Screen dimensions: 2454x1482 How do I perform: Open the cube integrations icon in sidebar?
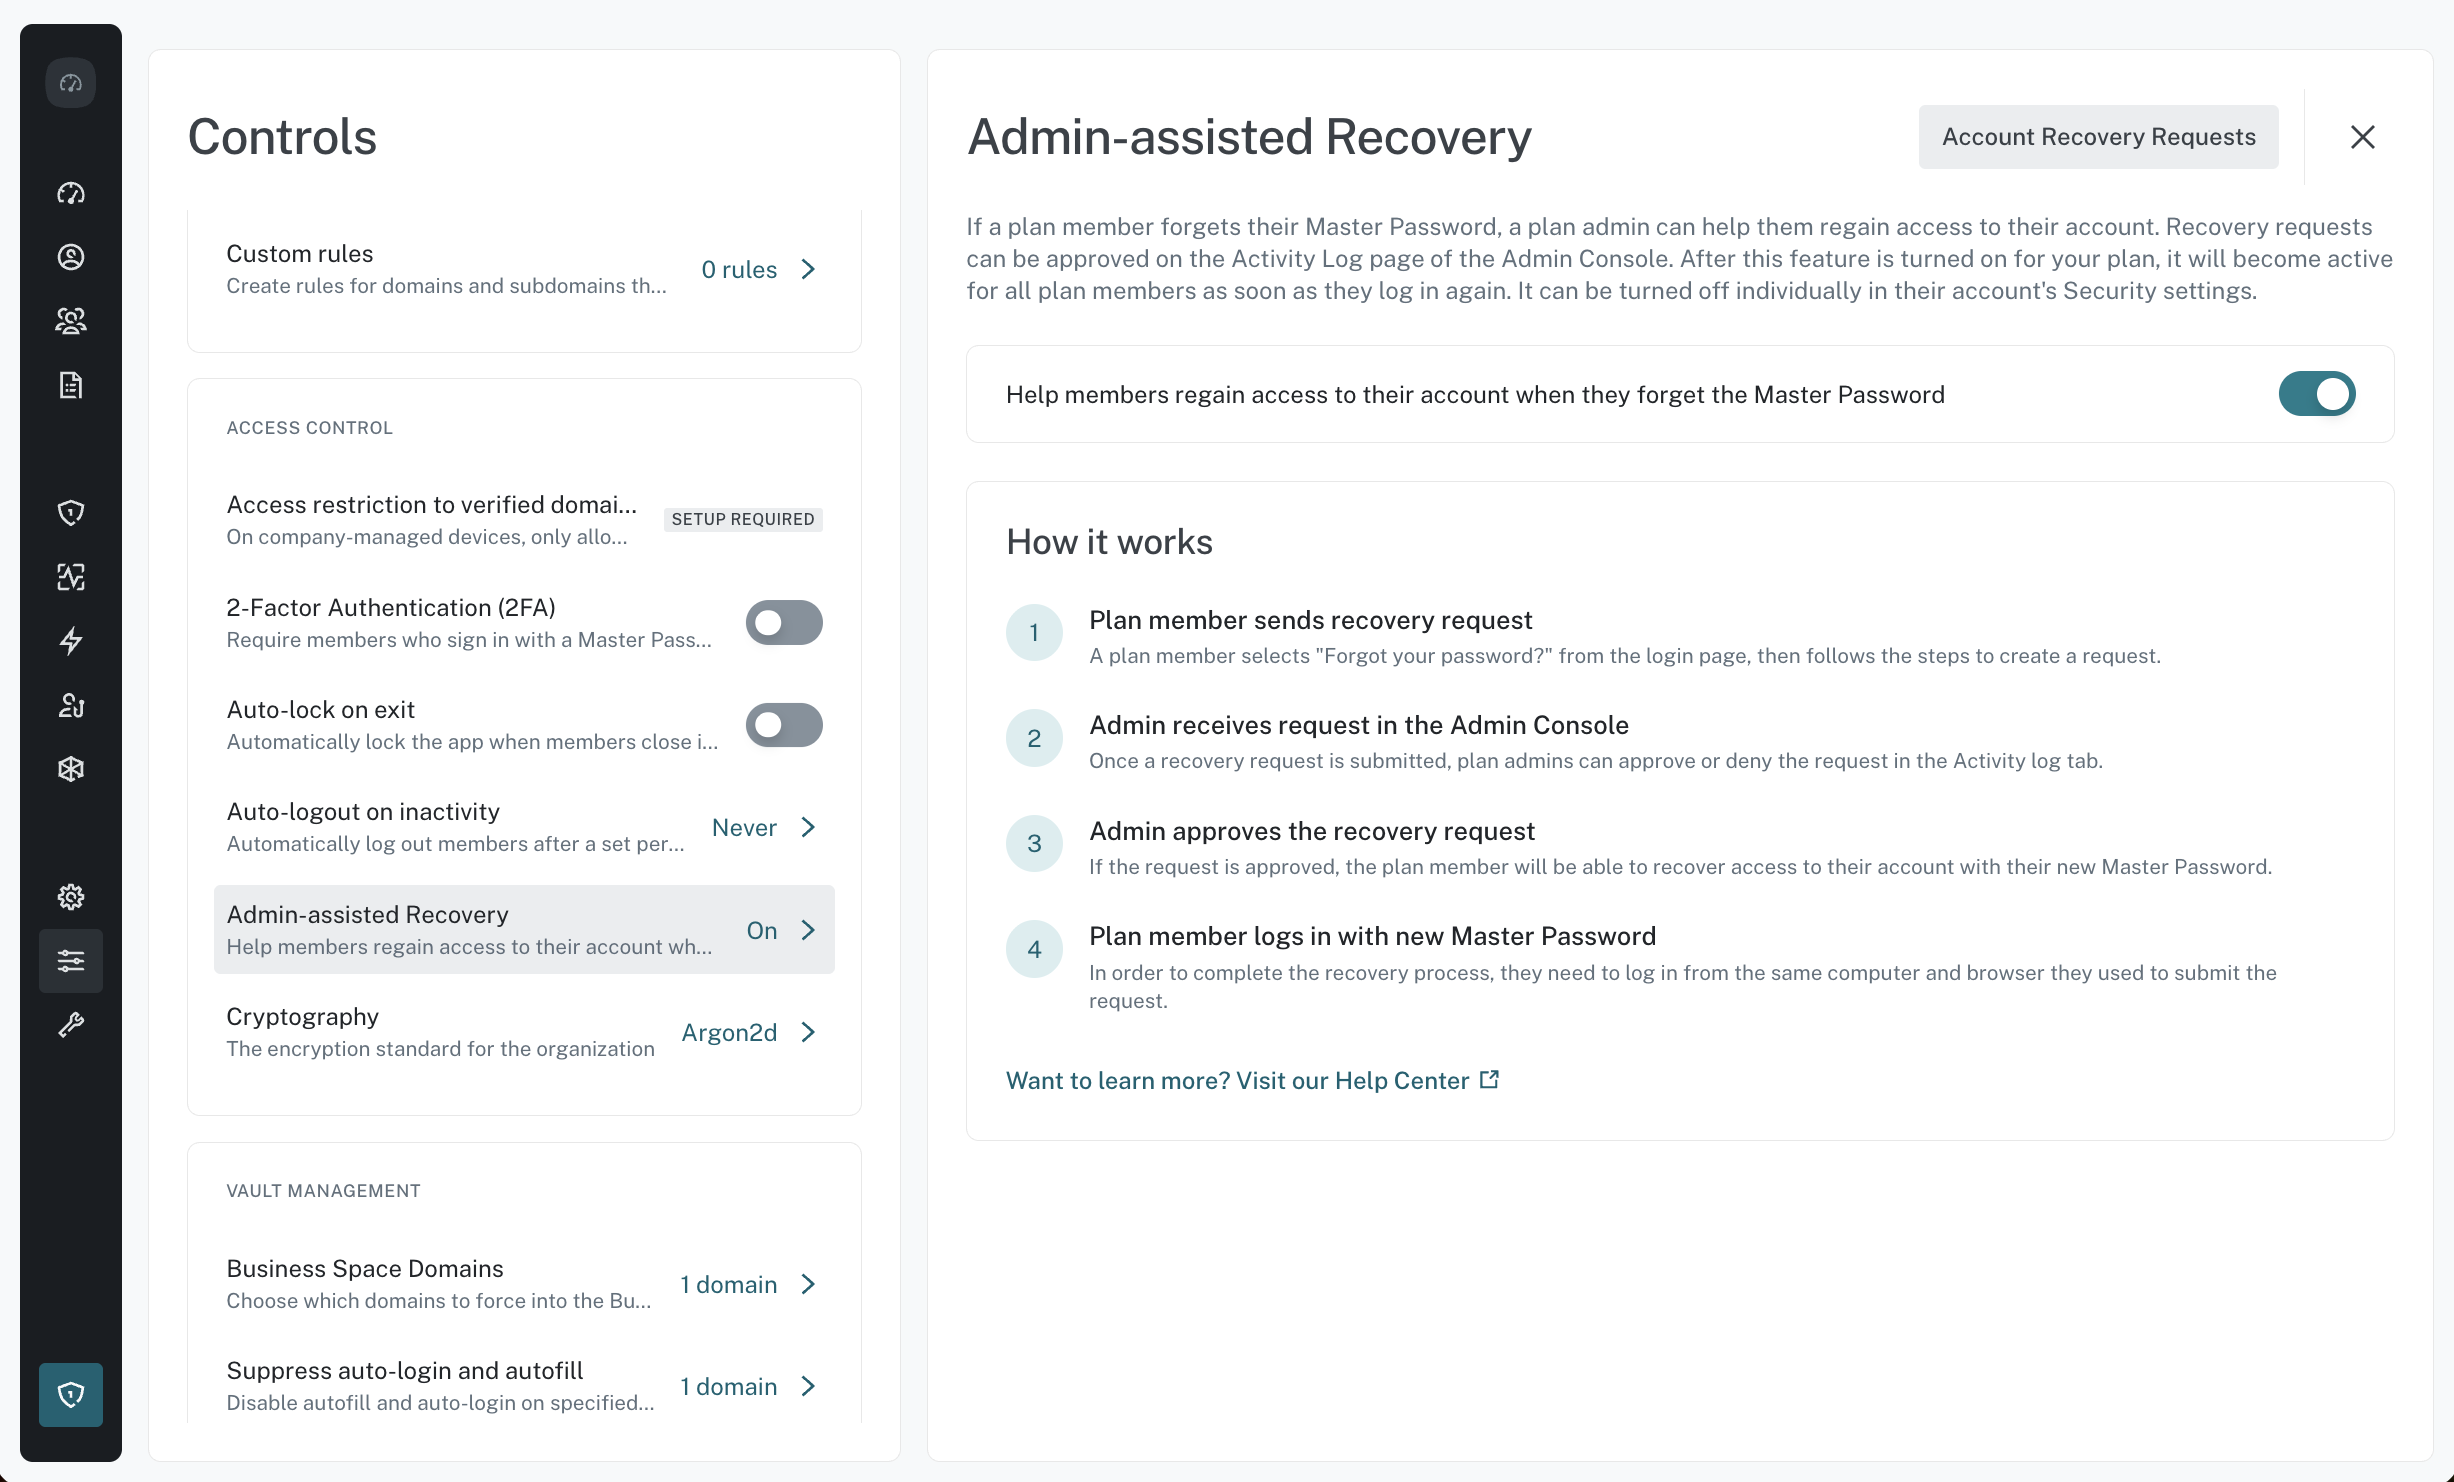[x=70, y=769]
